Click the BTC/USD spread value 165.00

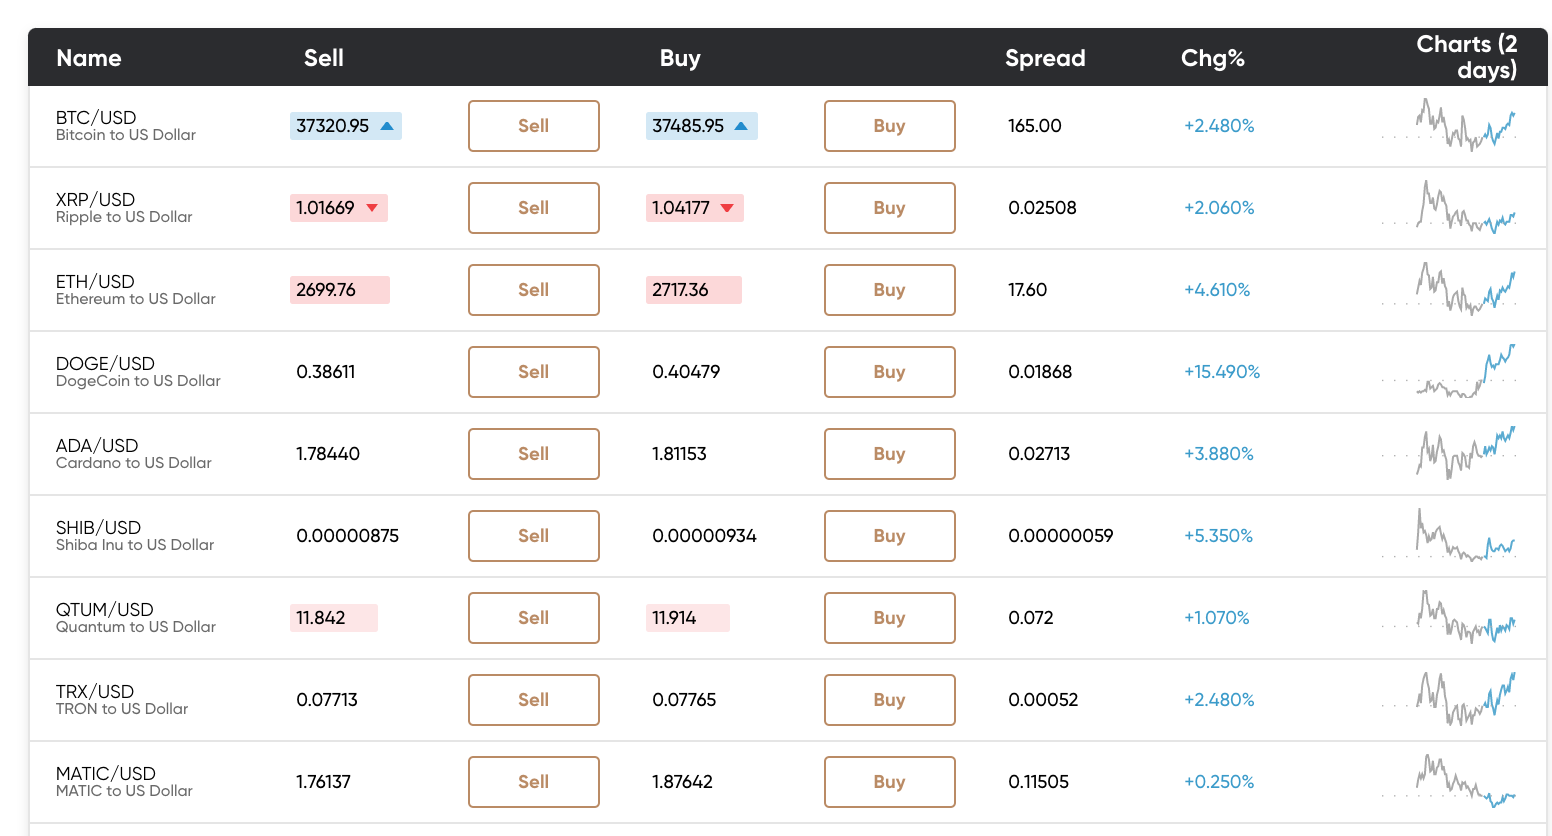coord(1035,126)
